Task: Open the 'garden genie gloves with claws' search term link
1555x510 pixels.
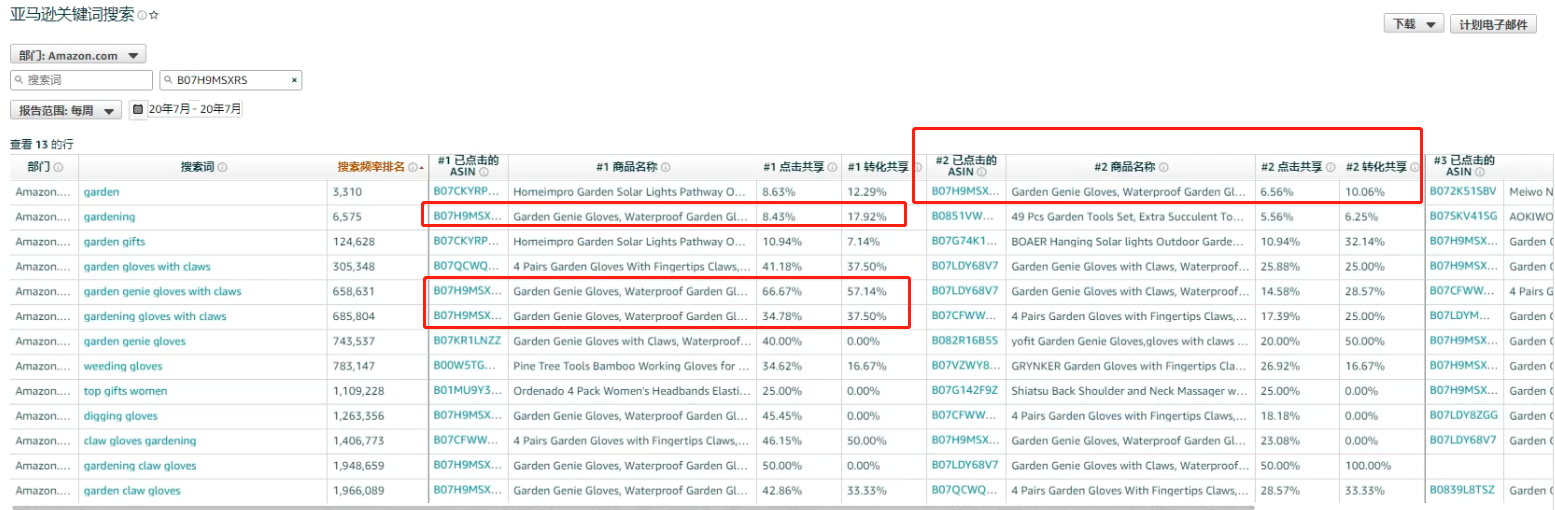Action: [x=162, y=291]
